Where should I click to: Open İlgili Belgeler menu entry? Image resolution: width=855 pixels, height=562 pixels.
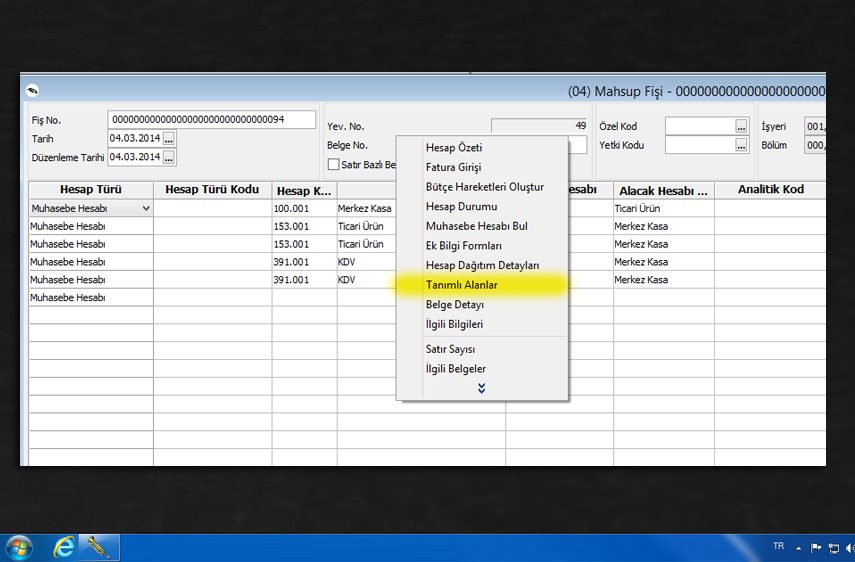point(455,369)
